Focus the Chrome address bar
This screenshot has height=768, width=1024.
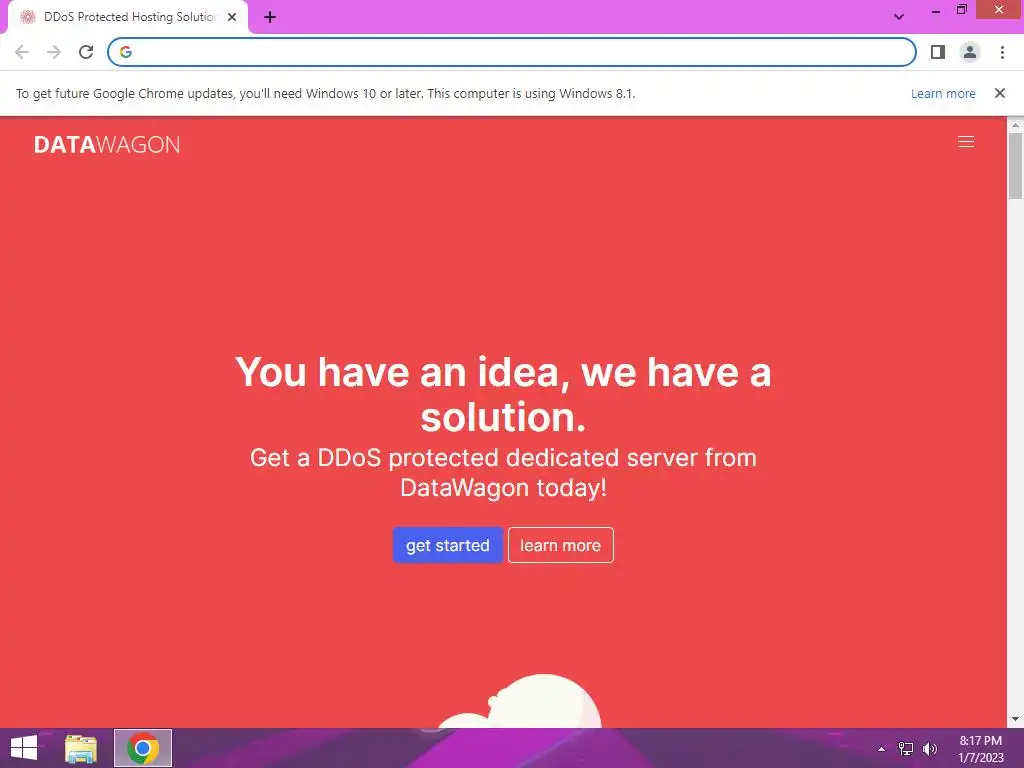[x=511, y=52]
